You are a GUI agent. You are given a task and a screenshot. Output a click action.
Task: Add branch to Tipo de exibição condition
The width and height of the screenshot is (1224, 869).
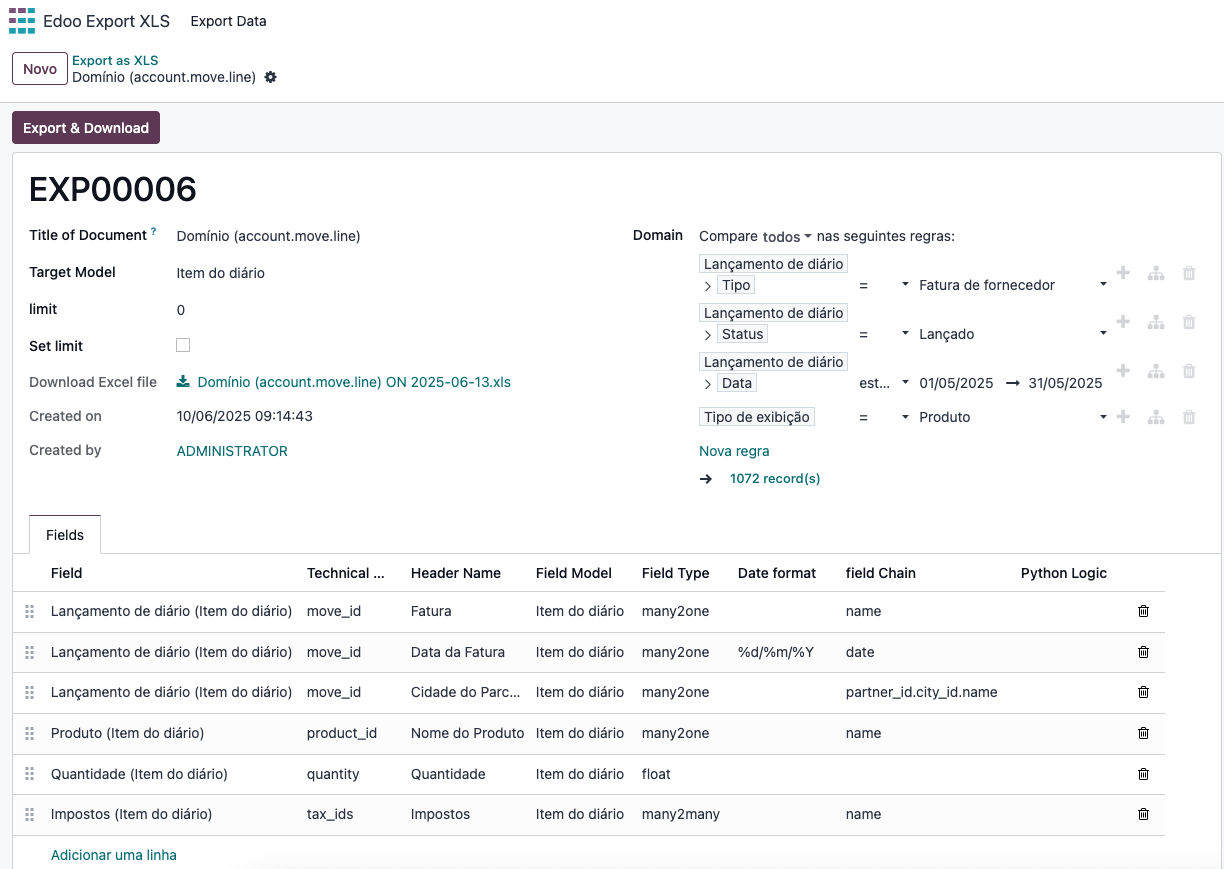click(1156, 416)
